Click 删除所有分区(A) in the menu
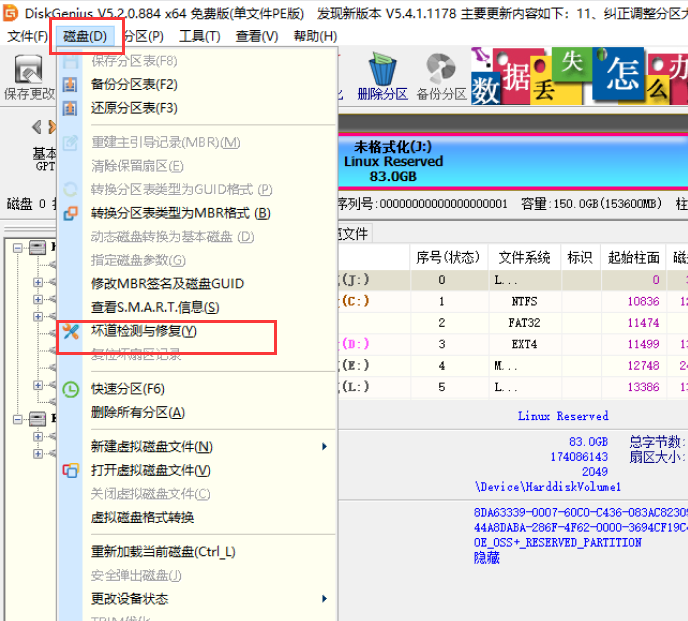 coord(137,412)
